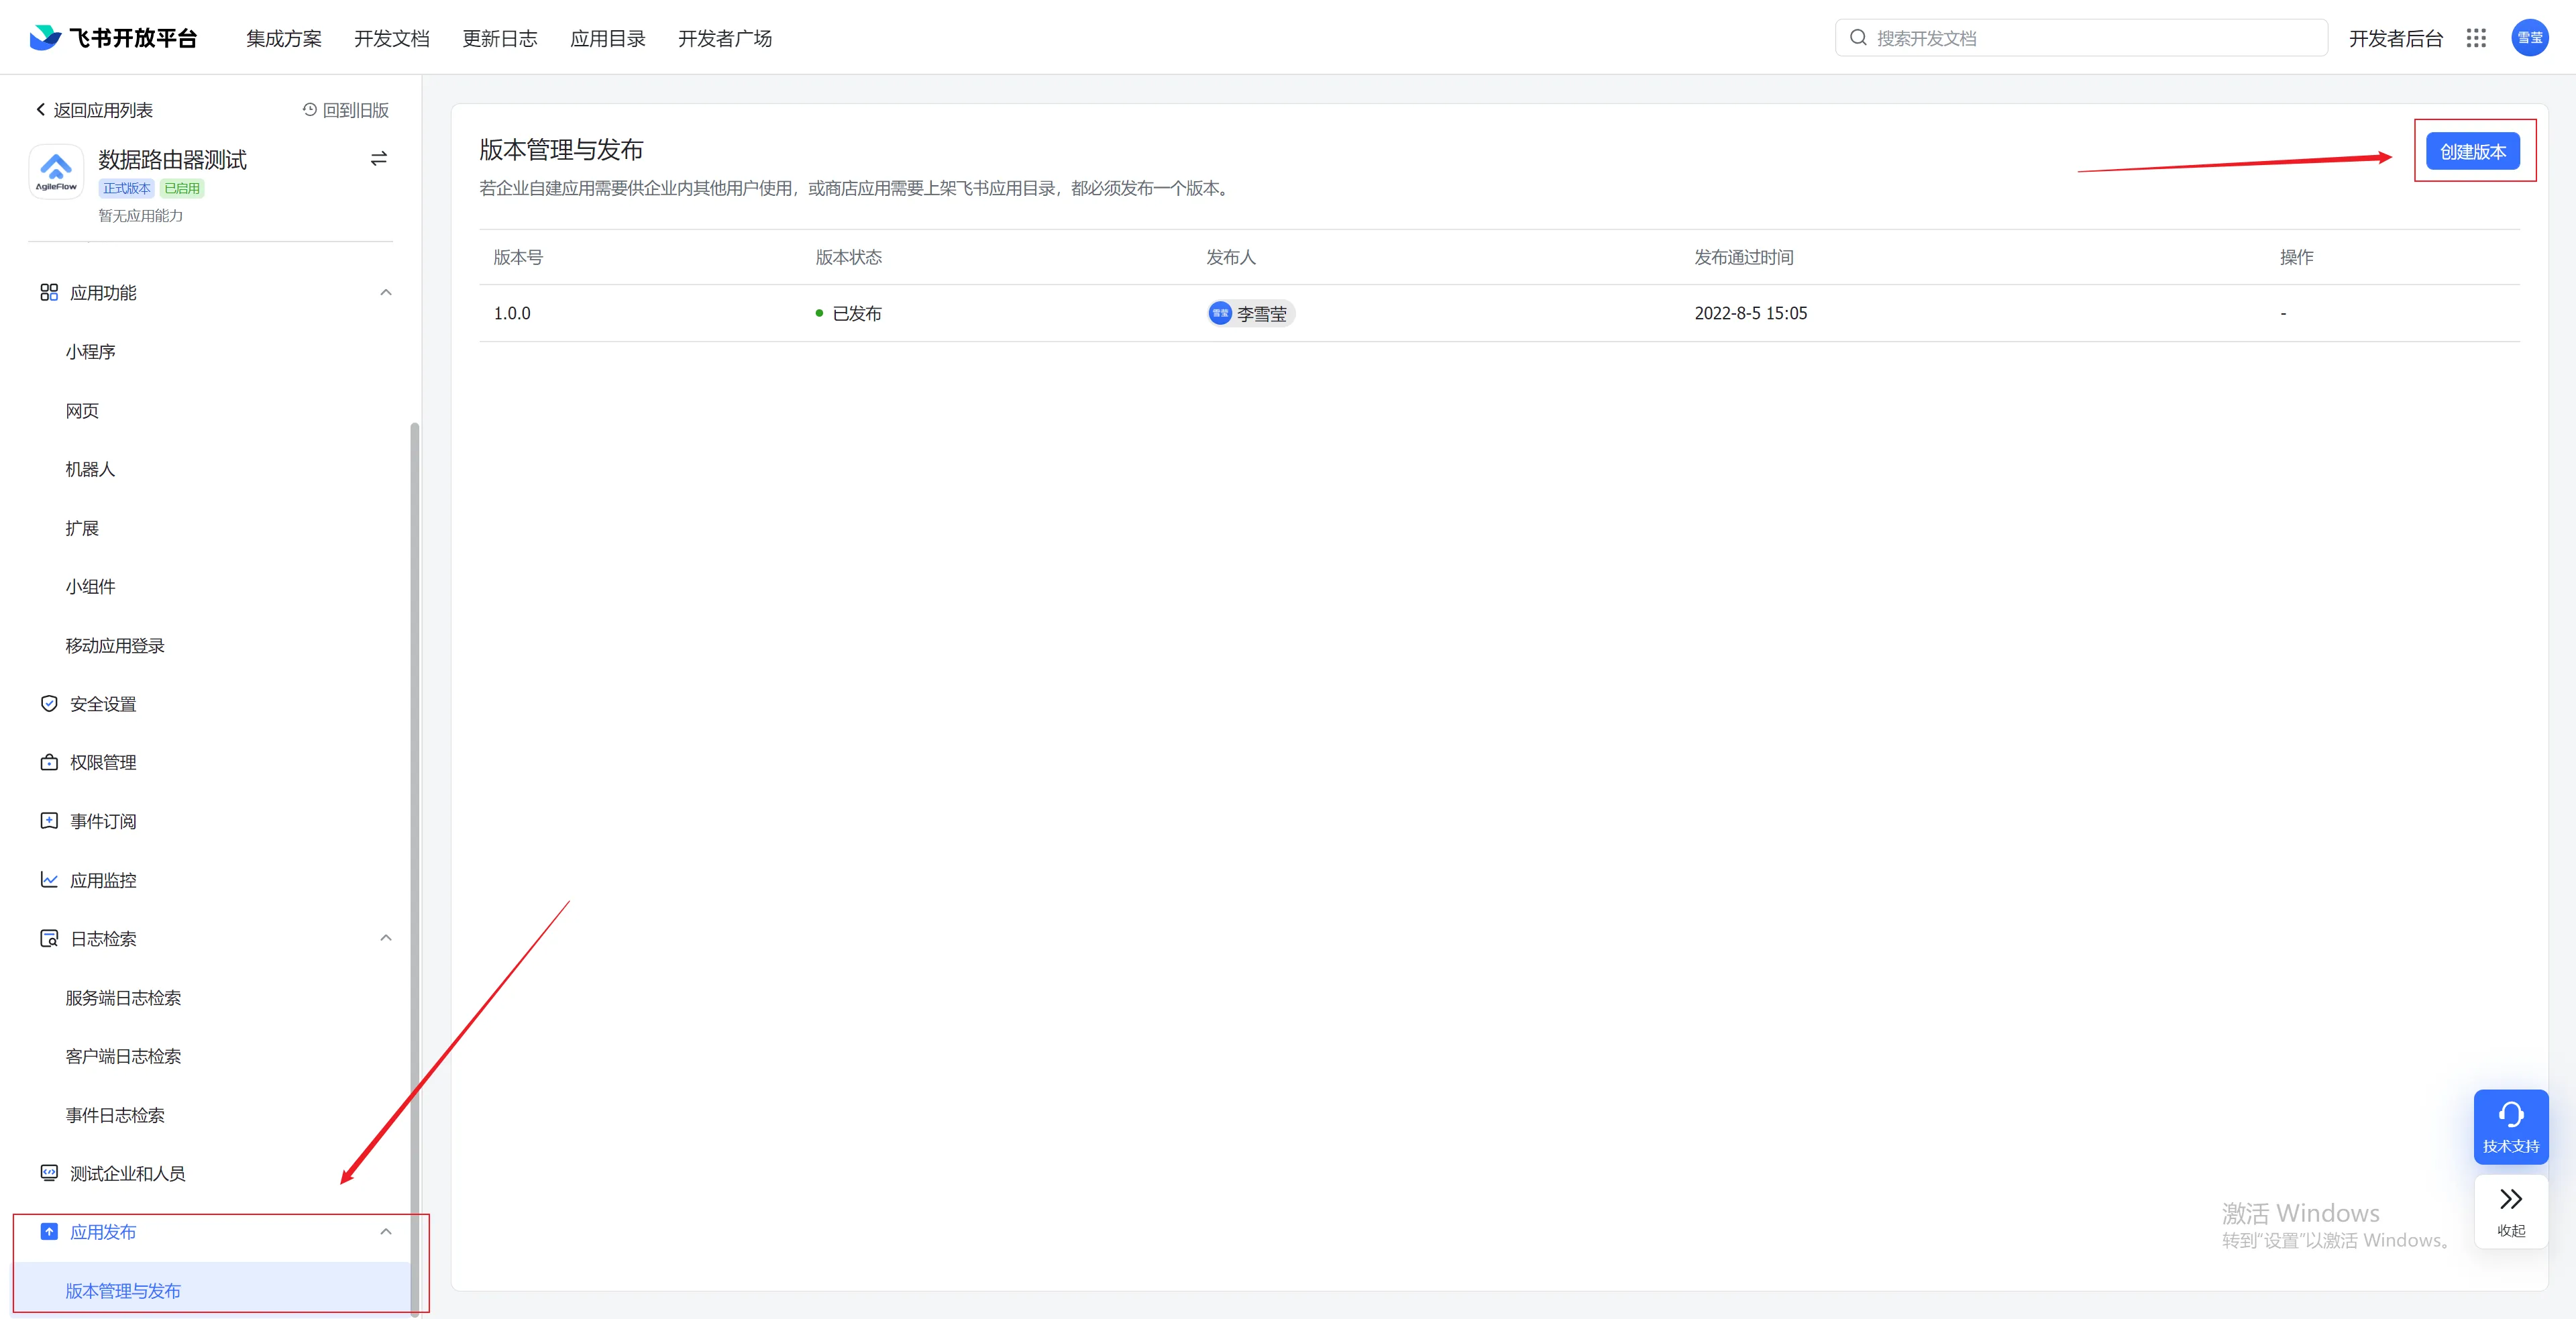Click the 回到旧版 link

point(346,110)
